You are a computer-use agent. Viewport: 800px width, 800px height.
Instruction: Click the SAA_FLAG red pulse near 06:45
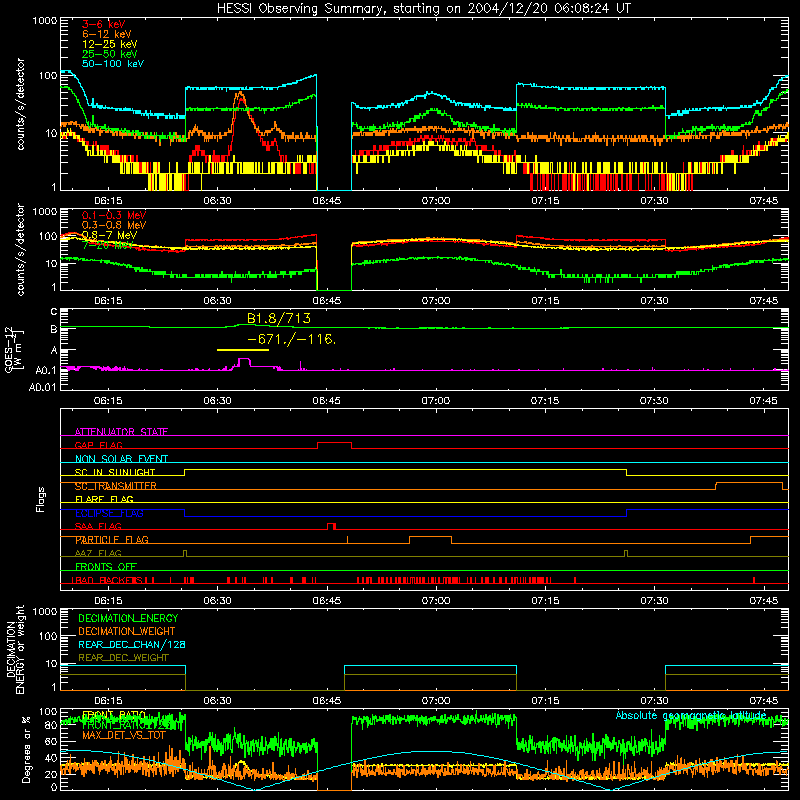(x=331, y=524)
